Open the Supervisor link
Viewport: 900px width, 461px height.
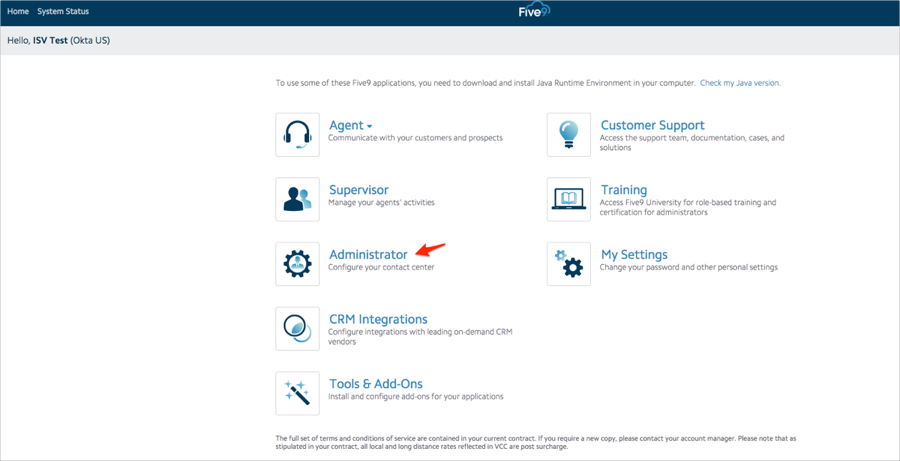tap(358, 190)
